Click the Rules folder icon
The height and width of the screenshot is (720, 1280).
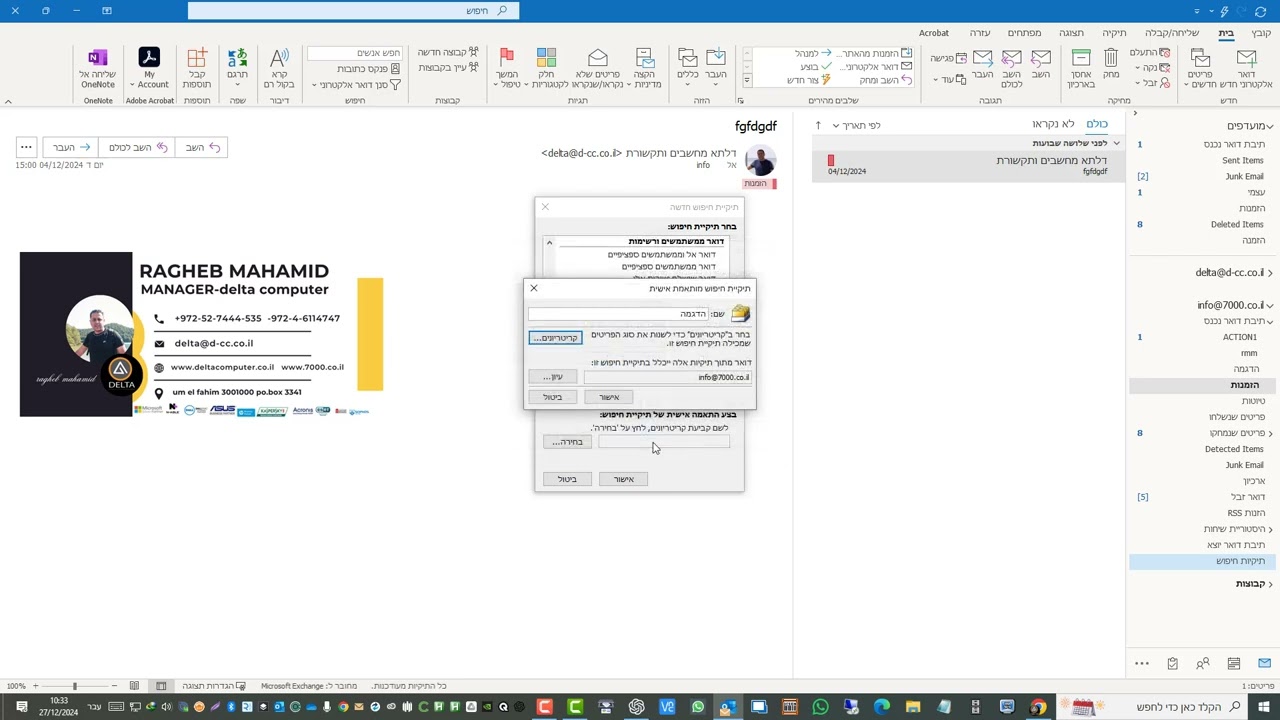687,58
